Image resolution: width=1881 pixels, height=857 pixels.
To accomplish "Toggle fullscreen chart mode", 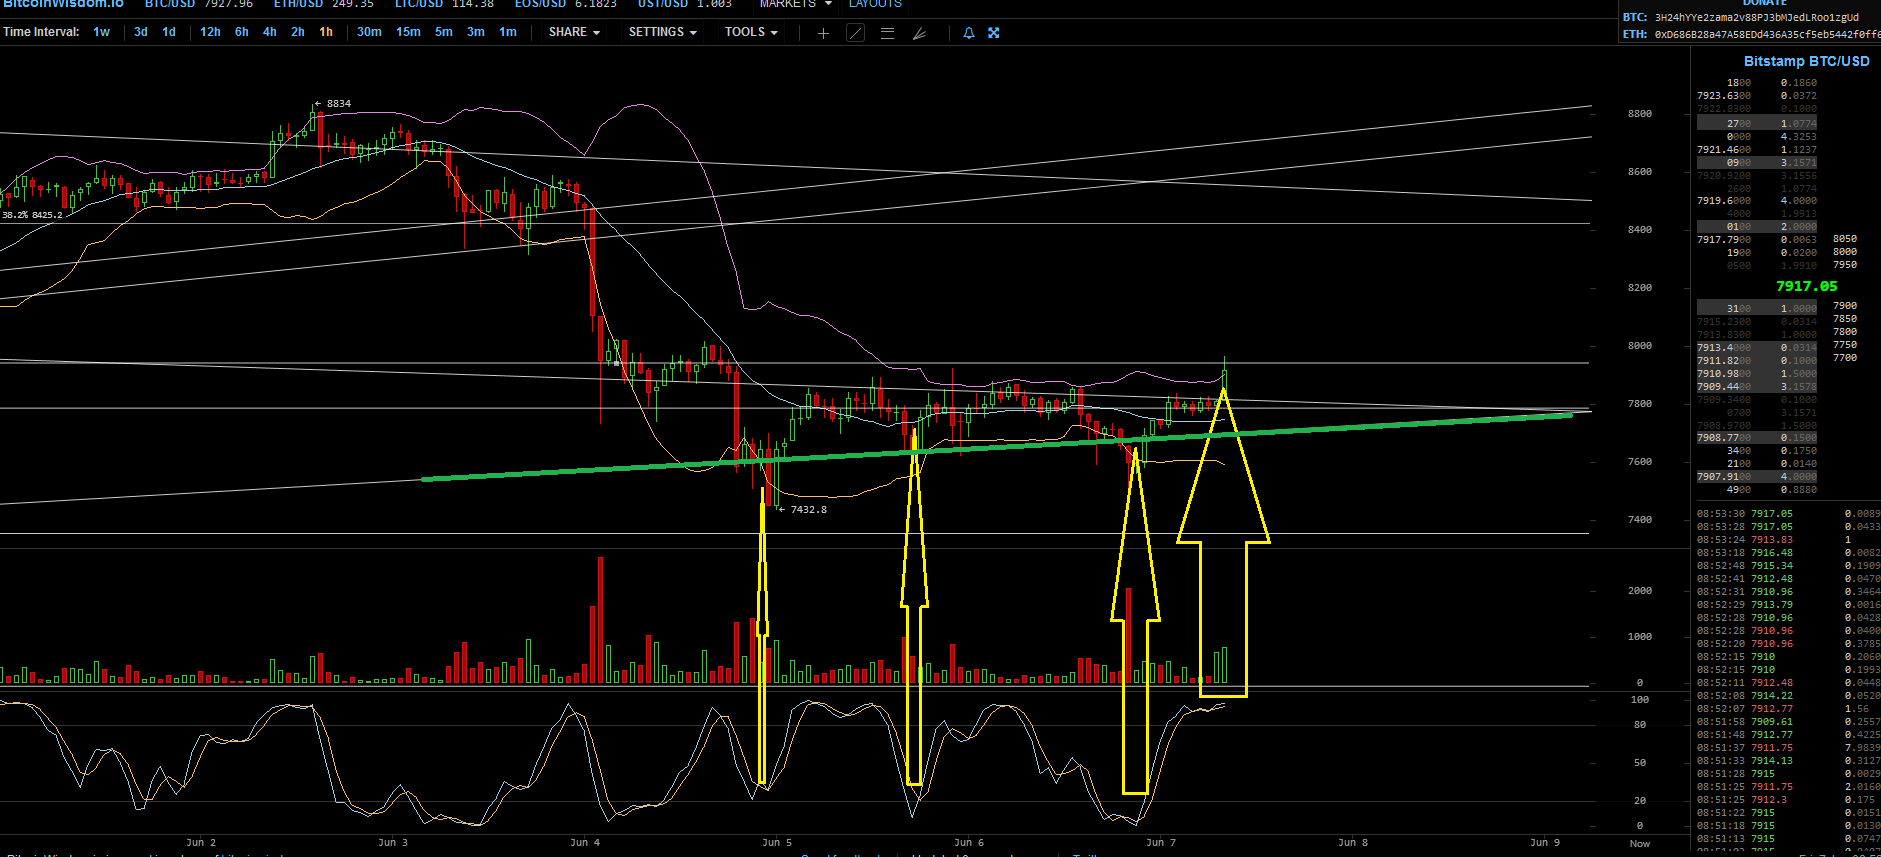I will [x=994, y=33].
